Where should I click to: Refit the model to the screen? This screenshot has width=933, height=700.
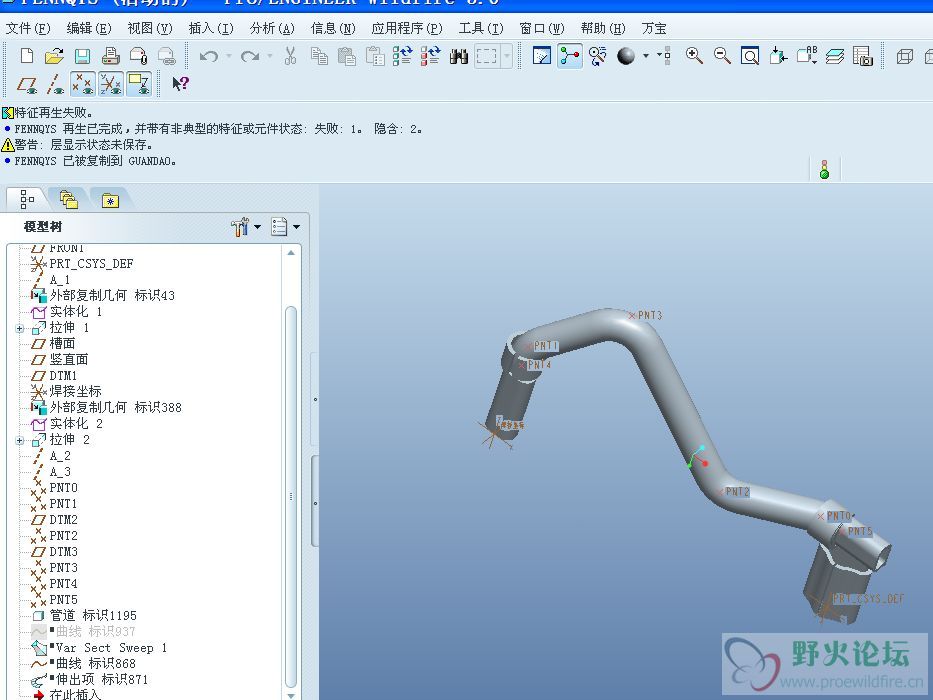point(750,56)
